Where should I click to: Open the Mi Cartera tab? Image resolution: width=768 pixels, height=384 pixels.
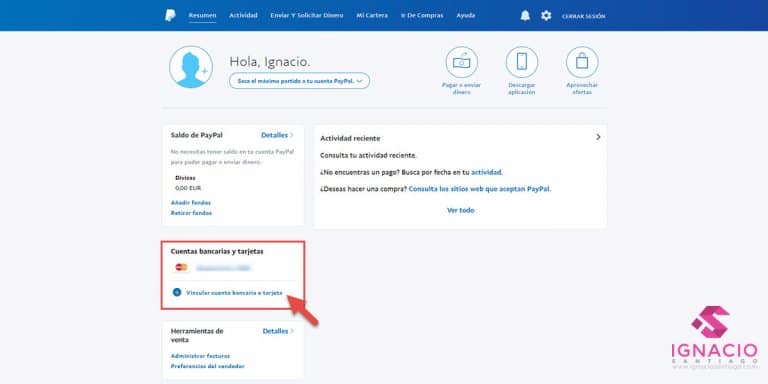click(372, 16)
